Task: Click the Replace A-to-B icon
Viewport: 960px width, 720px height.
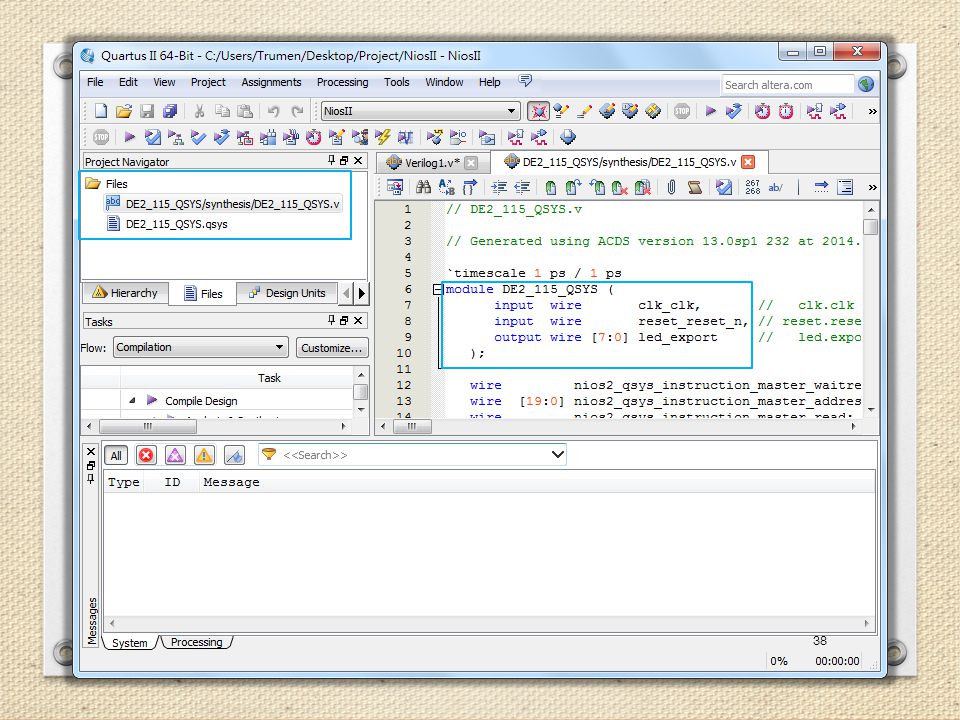Action: (x=446, y=187)
